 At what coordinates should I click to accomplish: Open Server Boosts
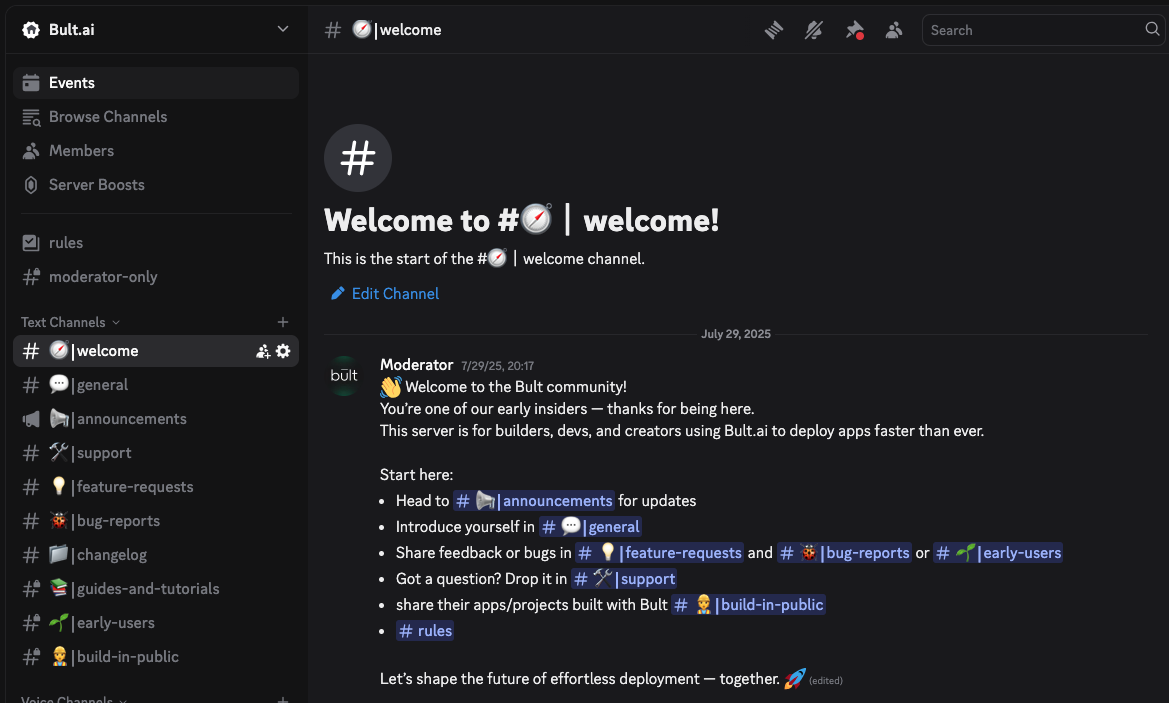click(x=156, y=185)
